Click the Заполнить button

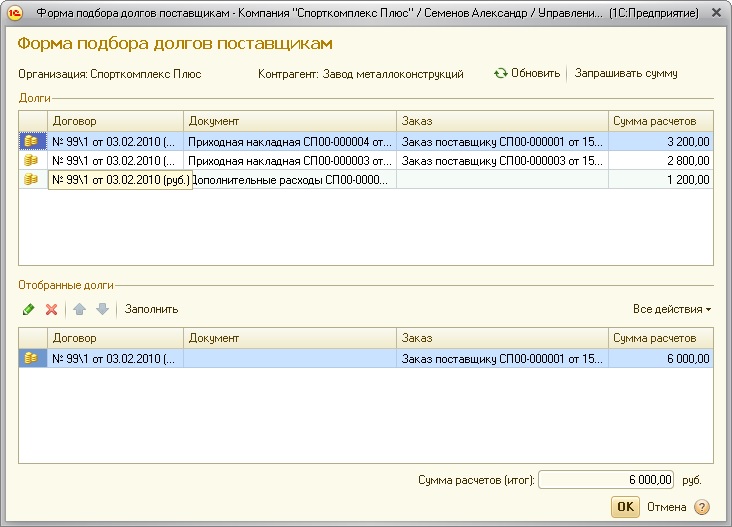tap(151, 309)
